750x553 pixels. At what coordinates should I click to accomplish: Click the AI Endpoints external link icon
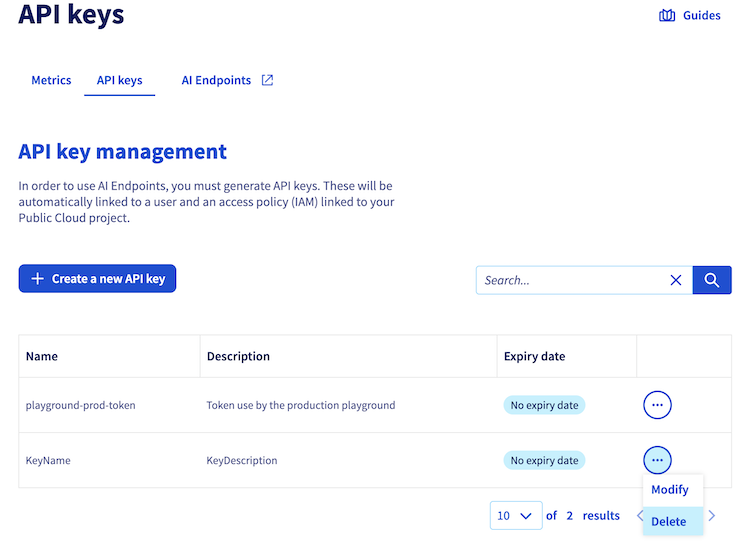267,80
